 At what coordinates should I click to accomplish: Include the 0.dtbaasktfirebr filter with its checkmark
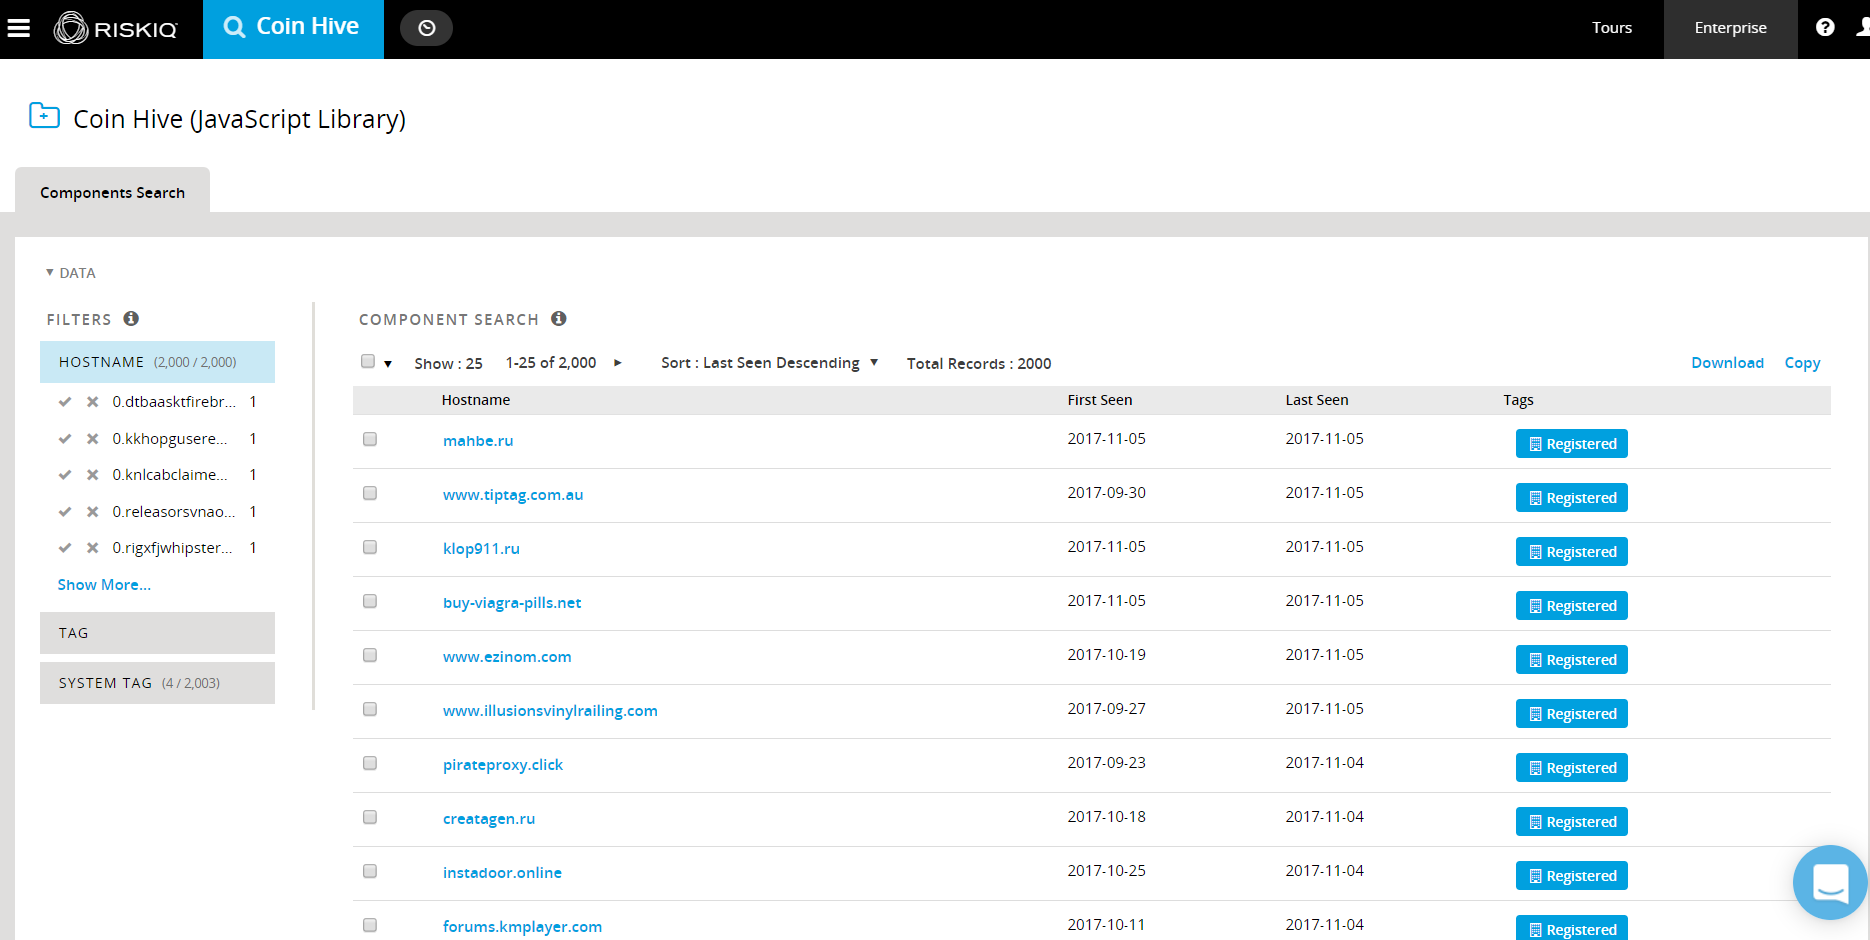[65, 402]
